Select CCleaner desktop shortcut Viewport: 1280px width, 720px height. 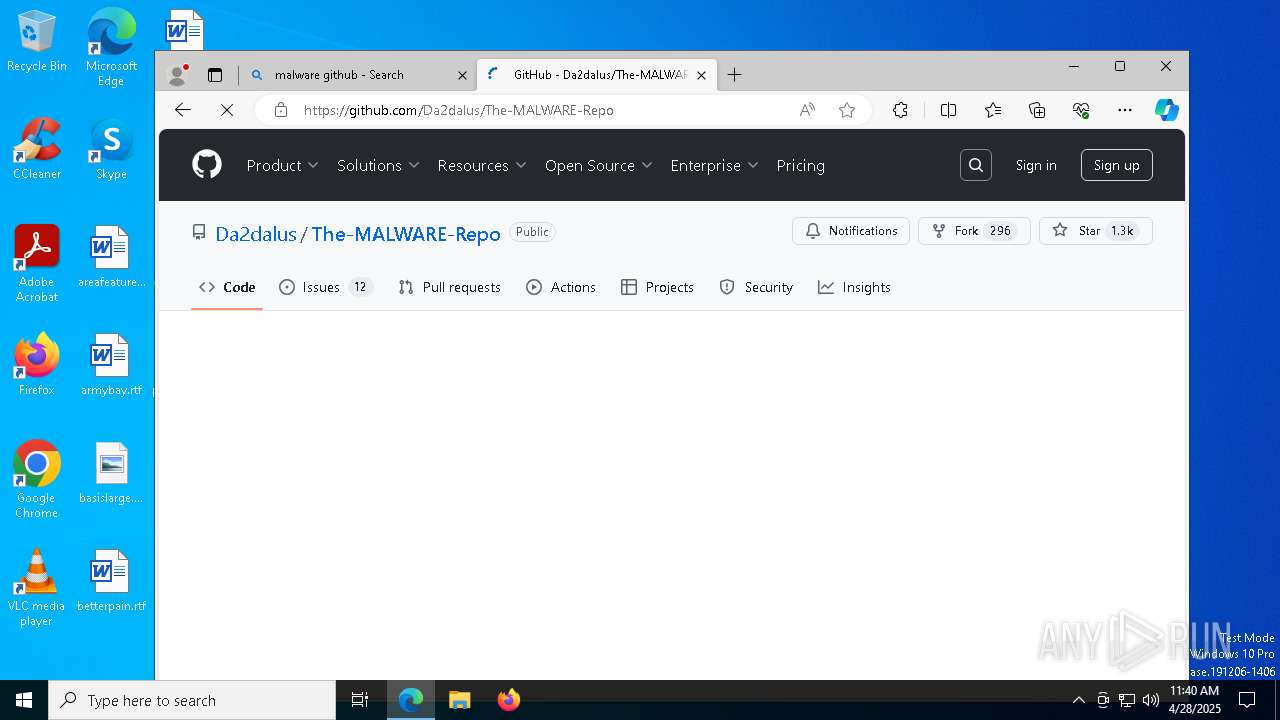(37, 149)
